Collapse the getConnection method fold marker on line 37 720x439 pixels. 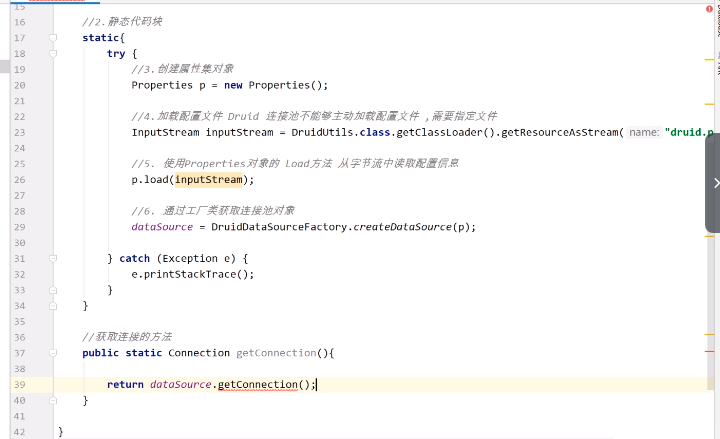coord(53,353)
